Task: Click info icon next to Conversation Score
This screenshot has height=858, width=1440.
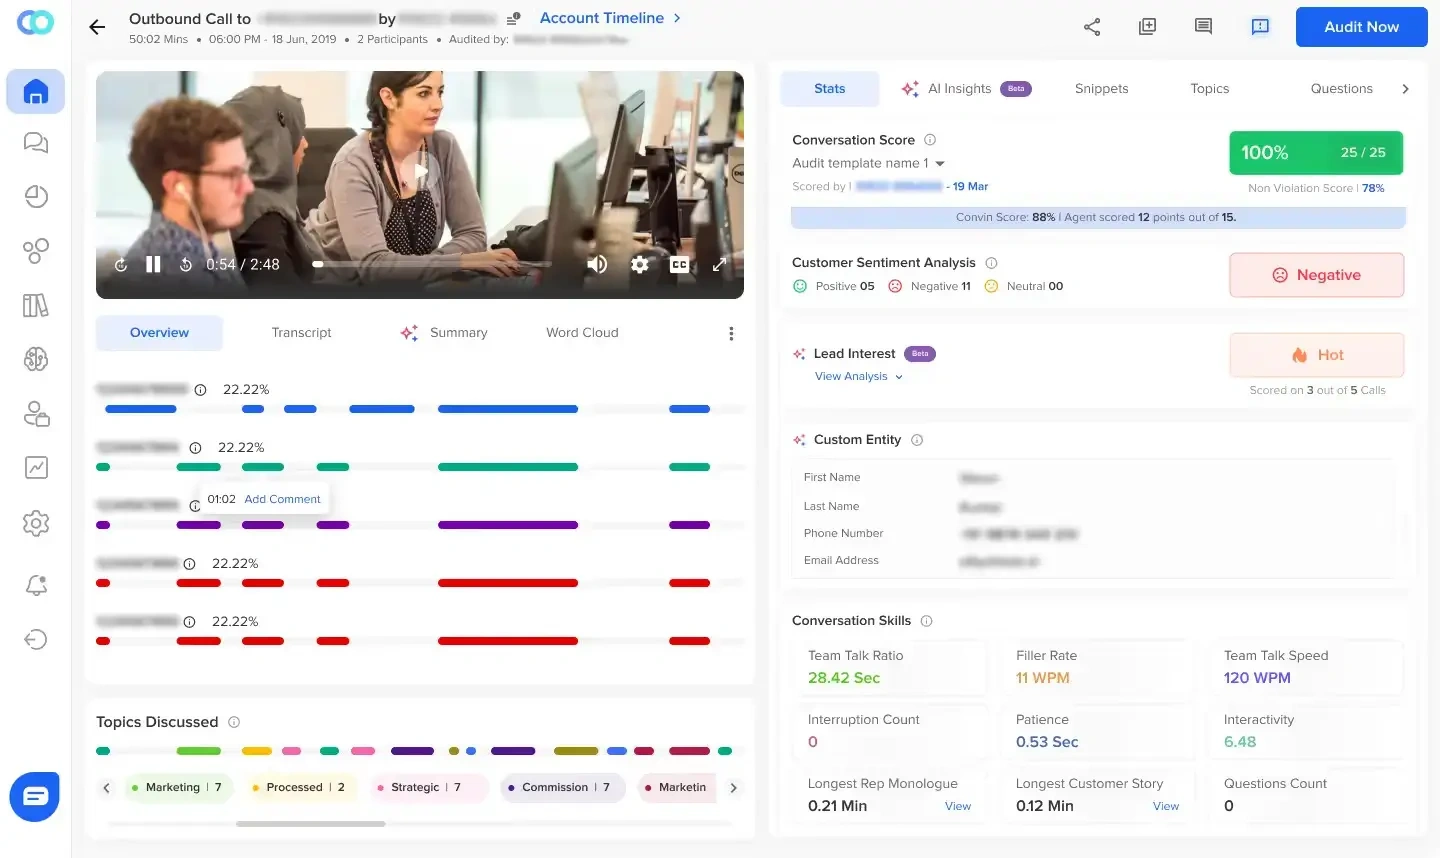Action: pyautogui.click(x=930, y=140)
